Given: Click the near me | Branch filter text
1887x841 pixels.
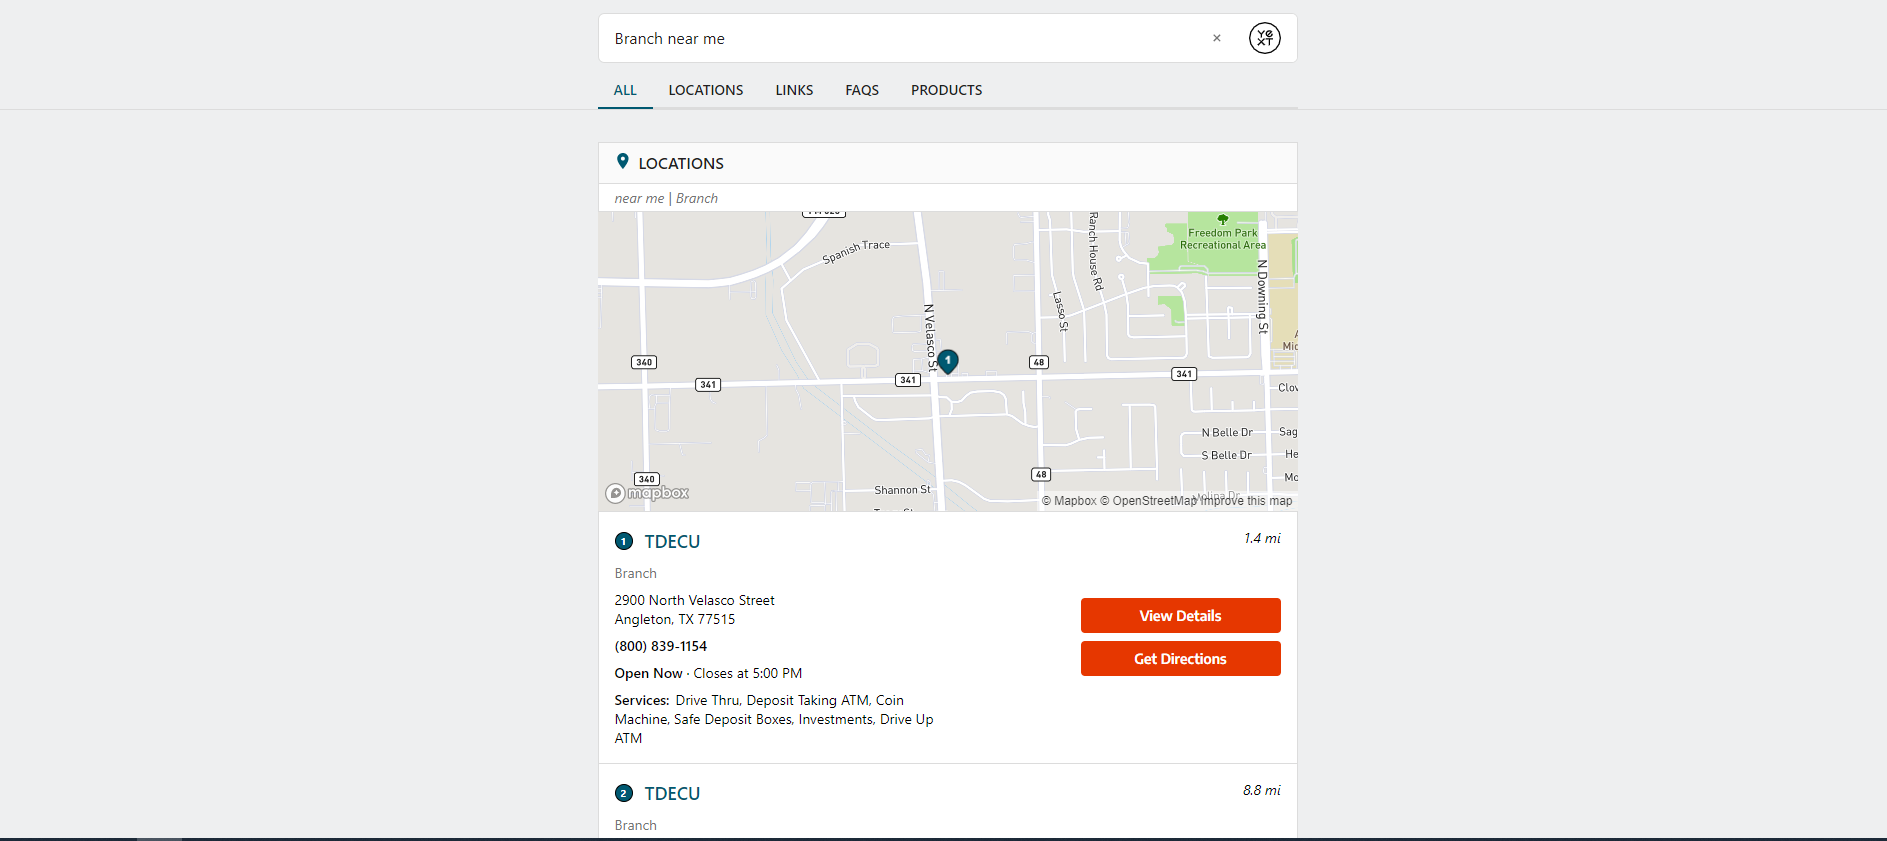Looking at the screenshot, I should [666, 198].
